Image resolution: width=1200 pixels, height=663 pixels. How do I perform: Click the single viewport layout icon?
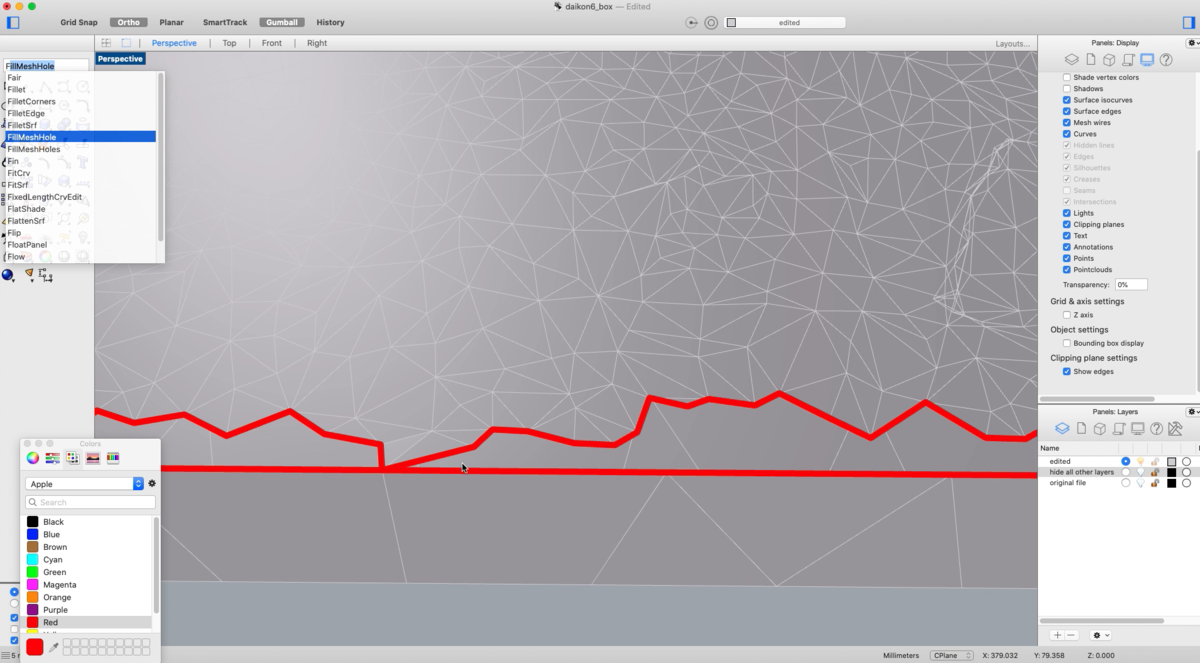(x=126, y=43)
